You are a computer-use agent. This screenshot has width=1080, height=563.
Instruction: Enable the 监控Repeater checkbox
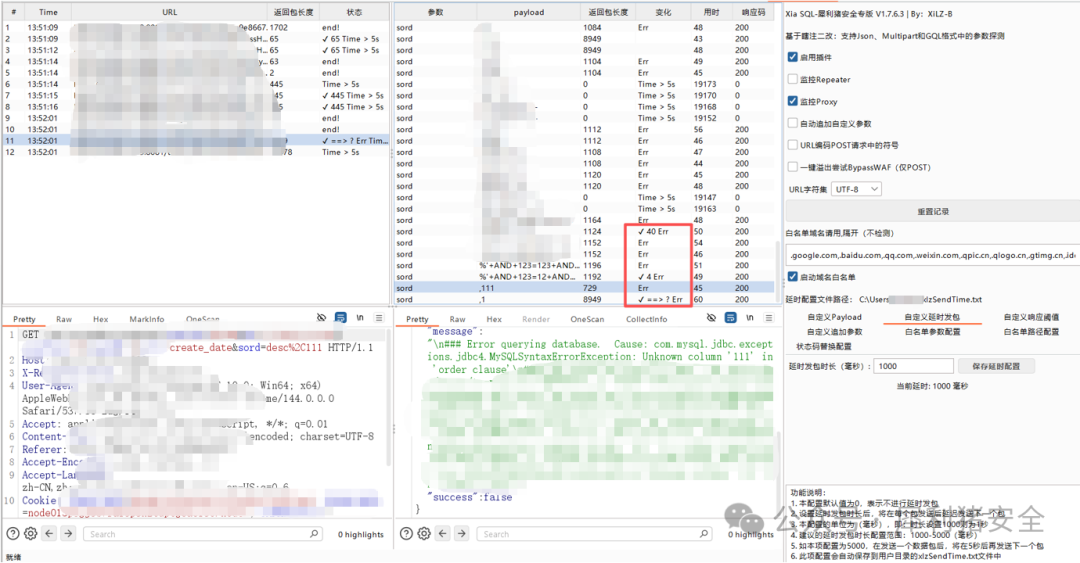pyautogui.click(x=793, y=79)
